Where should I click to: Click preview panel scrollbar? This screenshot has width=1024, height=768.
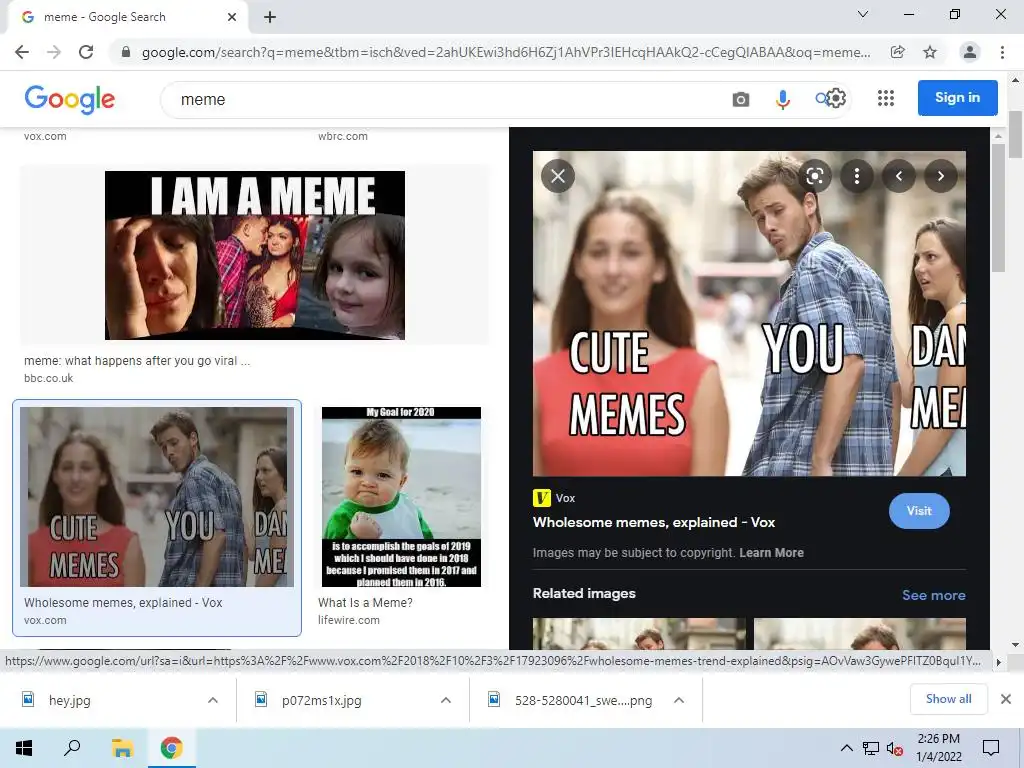[998, 209]
